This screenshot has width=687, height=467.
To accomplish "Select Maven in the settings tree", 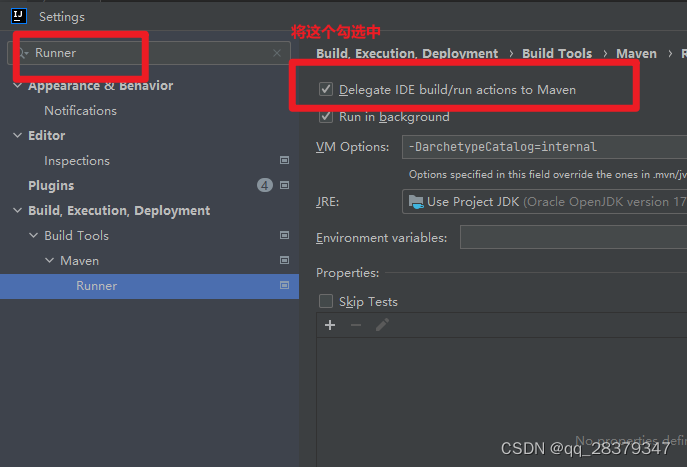I will pyautogui.click(x=80, y=261).
